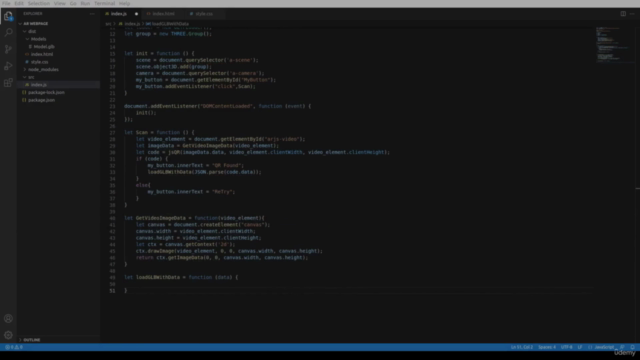Screen dimensions: 640x360
Task: Click the Ln 51, Col 2 cursor position
Action: pyautogui.click(x=522, y=347)
